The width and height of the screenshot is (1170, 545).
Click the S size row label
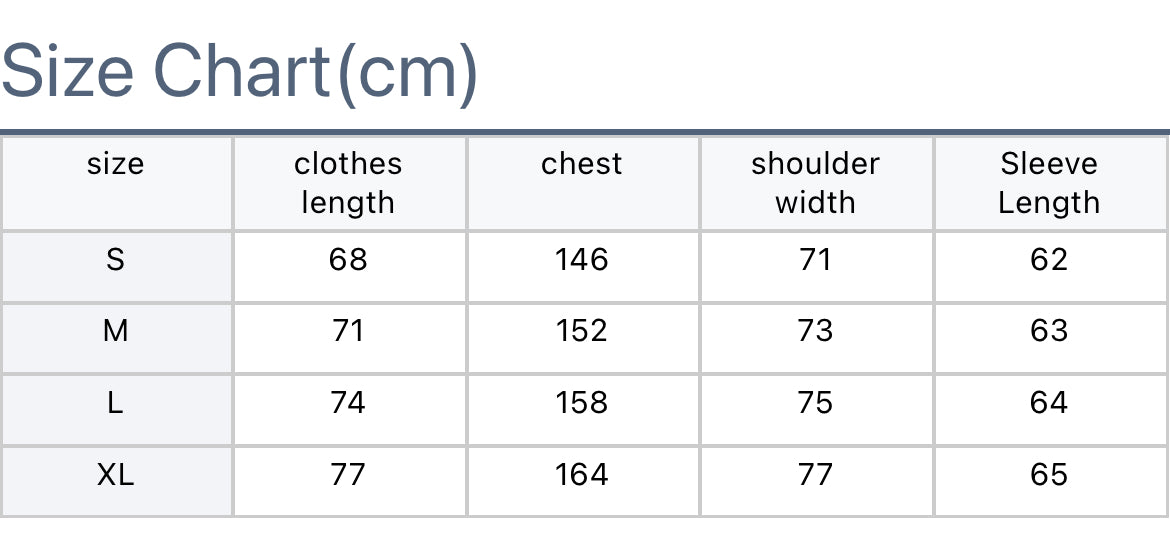pos(116,260)
